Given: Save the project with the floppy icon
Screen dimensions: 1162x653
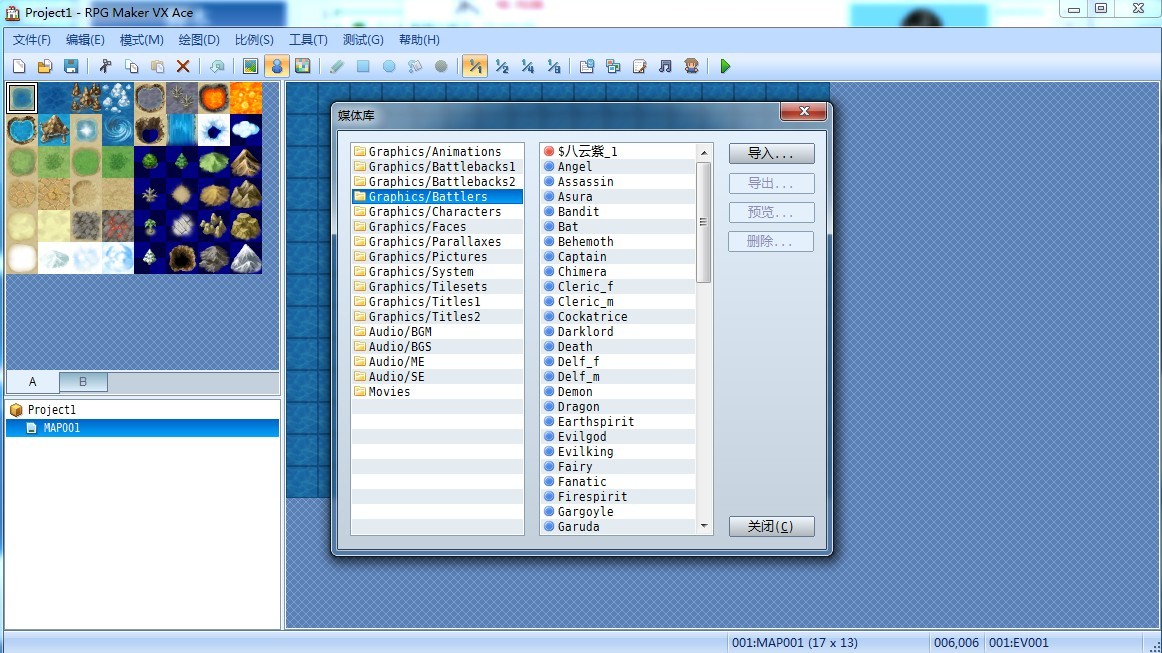Looking at the screenshot, I should pyautogui.click(x=71, y=67).
